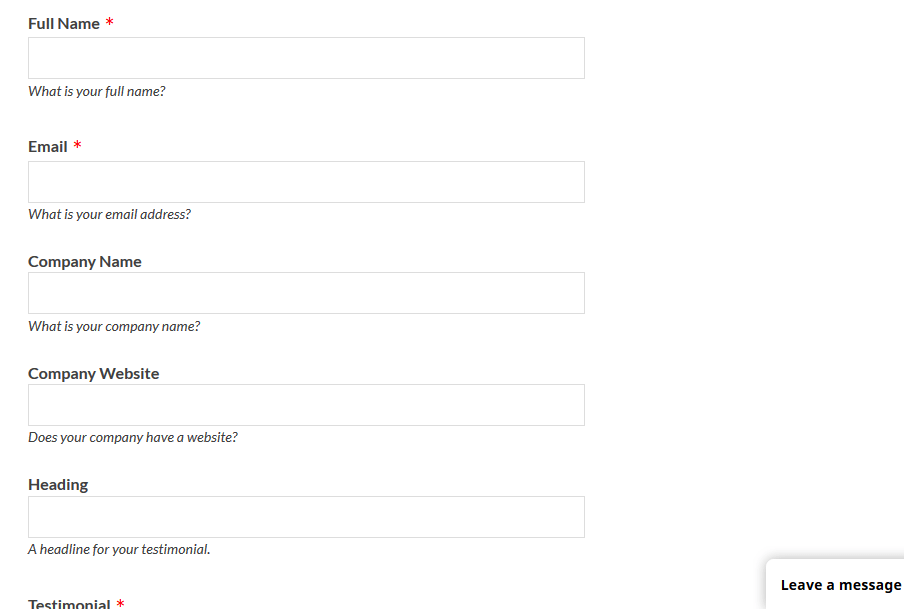Click the red asterisk beside Full Name
The height and width of the screenshot is (609, 904).
pos(109,23)
